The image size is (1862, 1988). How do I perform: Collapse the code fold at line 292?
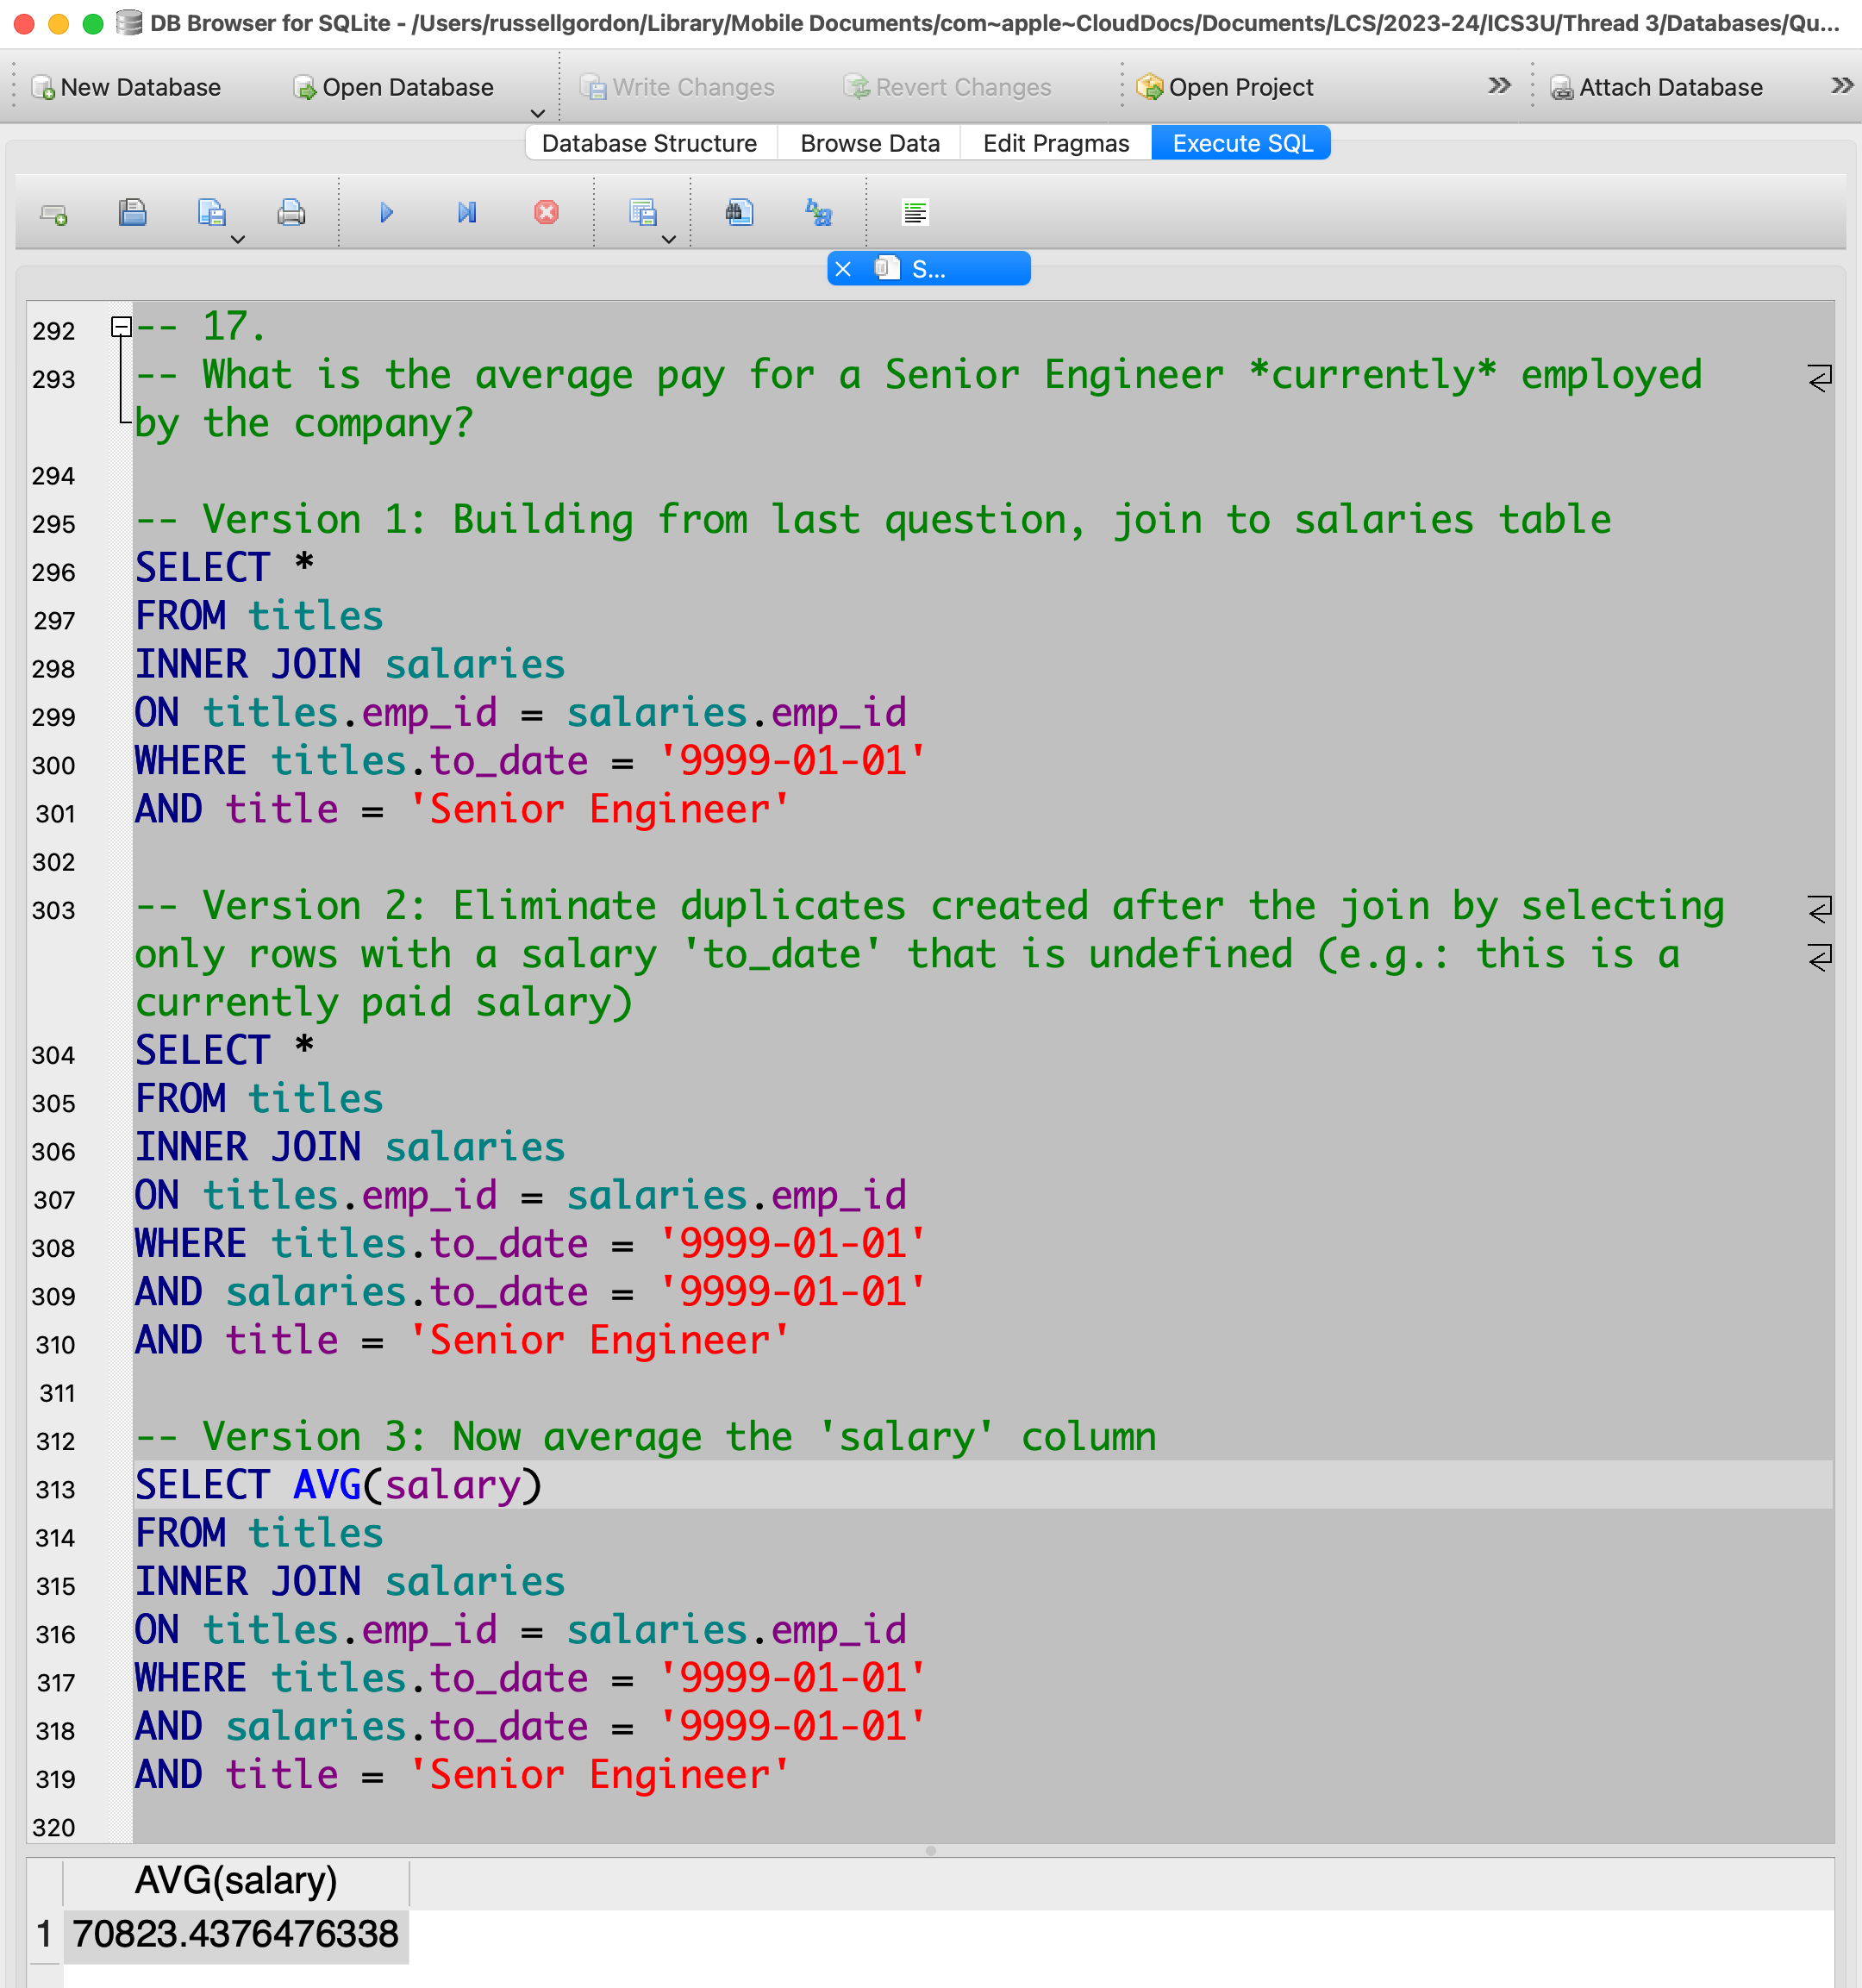pos(121,327)
